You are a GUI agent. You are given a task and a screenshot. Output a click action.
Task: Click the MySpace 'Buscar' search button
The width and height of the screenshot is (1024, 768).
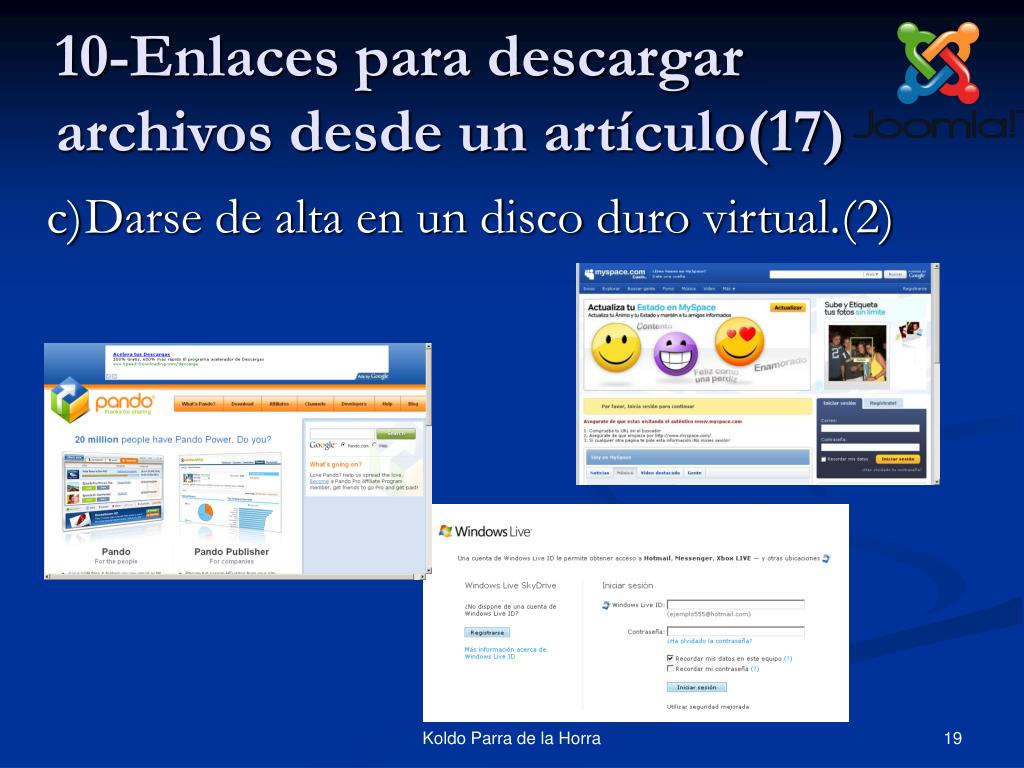click(x=895, y=274)
